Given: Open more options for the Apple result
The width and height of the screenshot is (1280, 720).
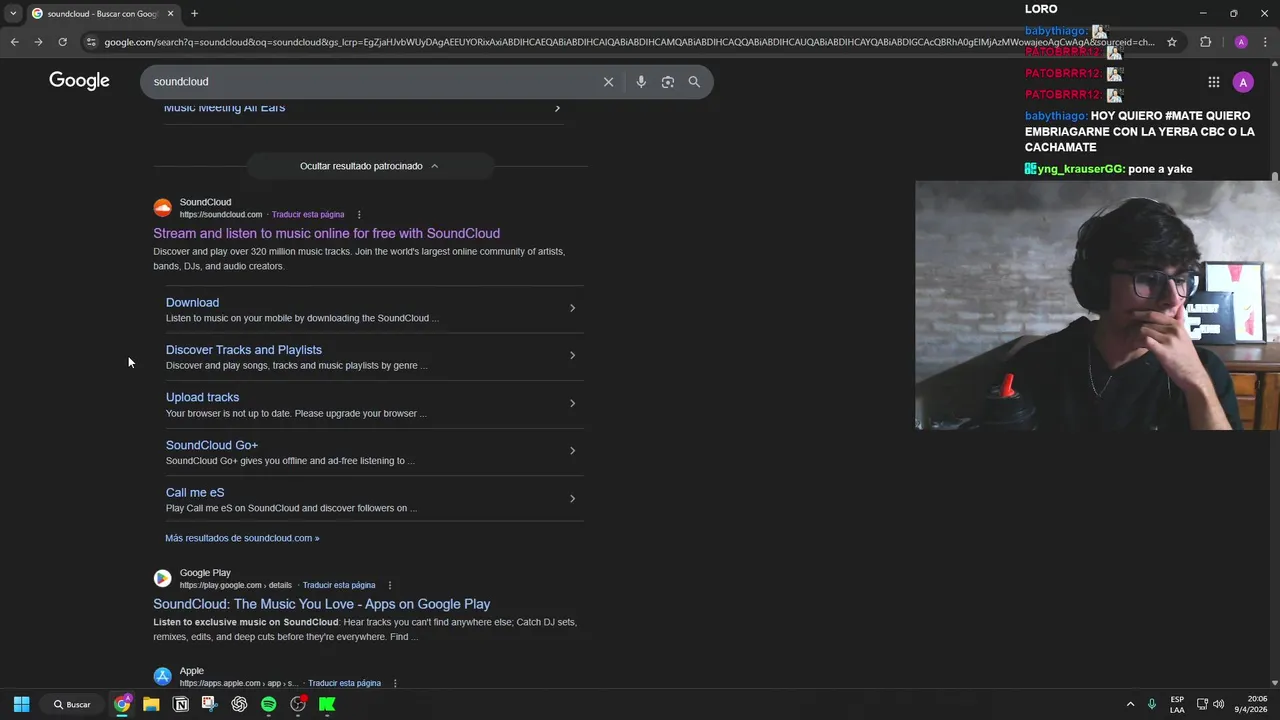Looking at the screenshot, I should (395, 683).
